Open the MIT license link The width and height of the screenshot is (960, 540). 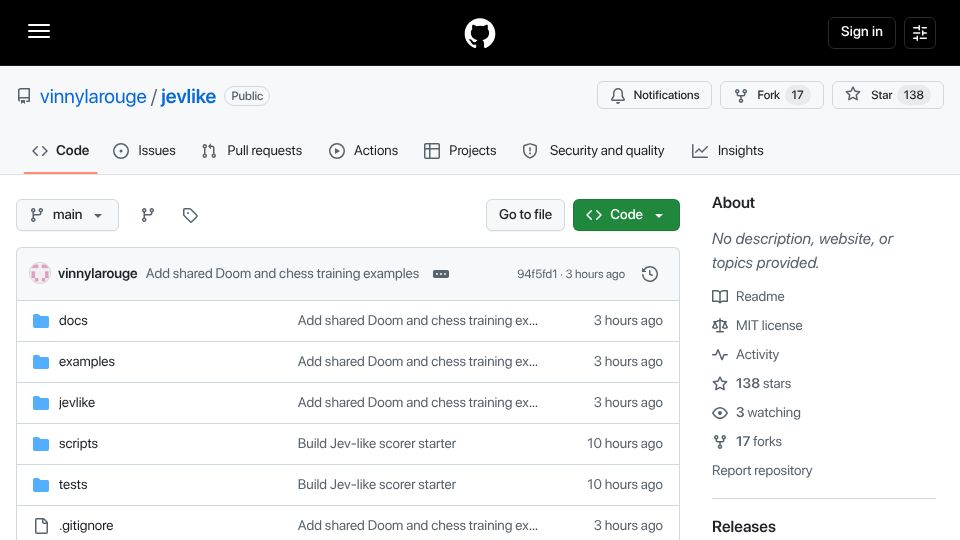(757, 326)
